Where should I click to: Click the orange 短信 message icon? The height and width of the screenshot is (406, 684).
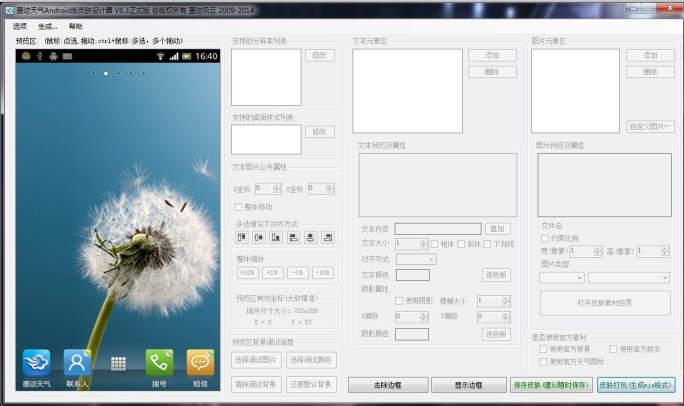[x=200, y=363]
